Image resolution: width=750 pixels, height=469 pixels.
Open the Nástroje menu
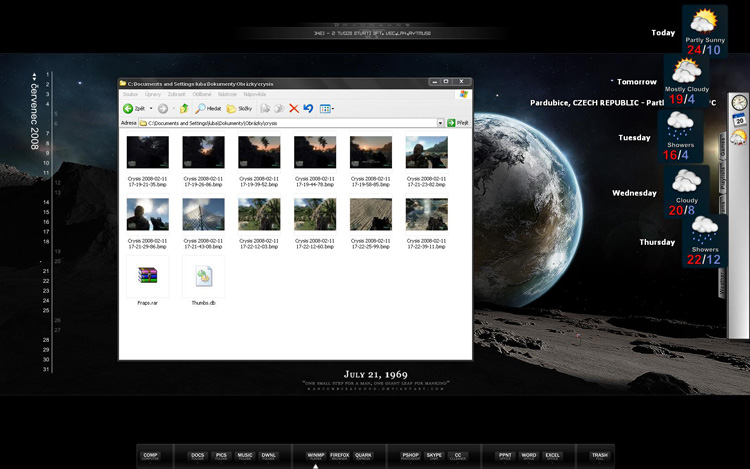pos(227,94)
